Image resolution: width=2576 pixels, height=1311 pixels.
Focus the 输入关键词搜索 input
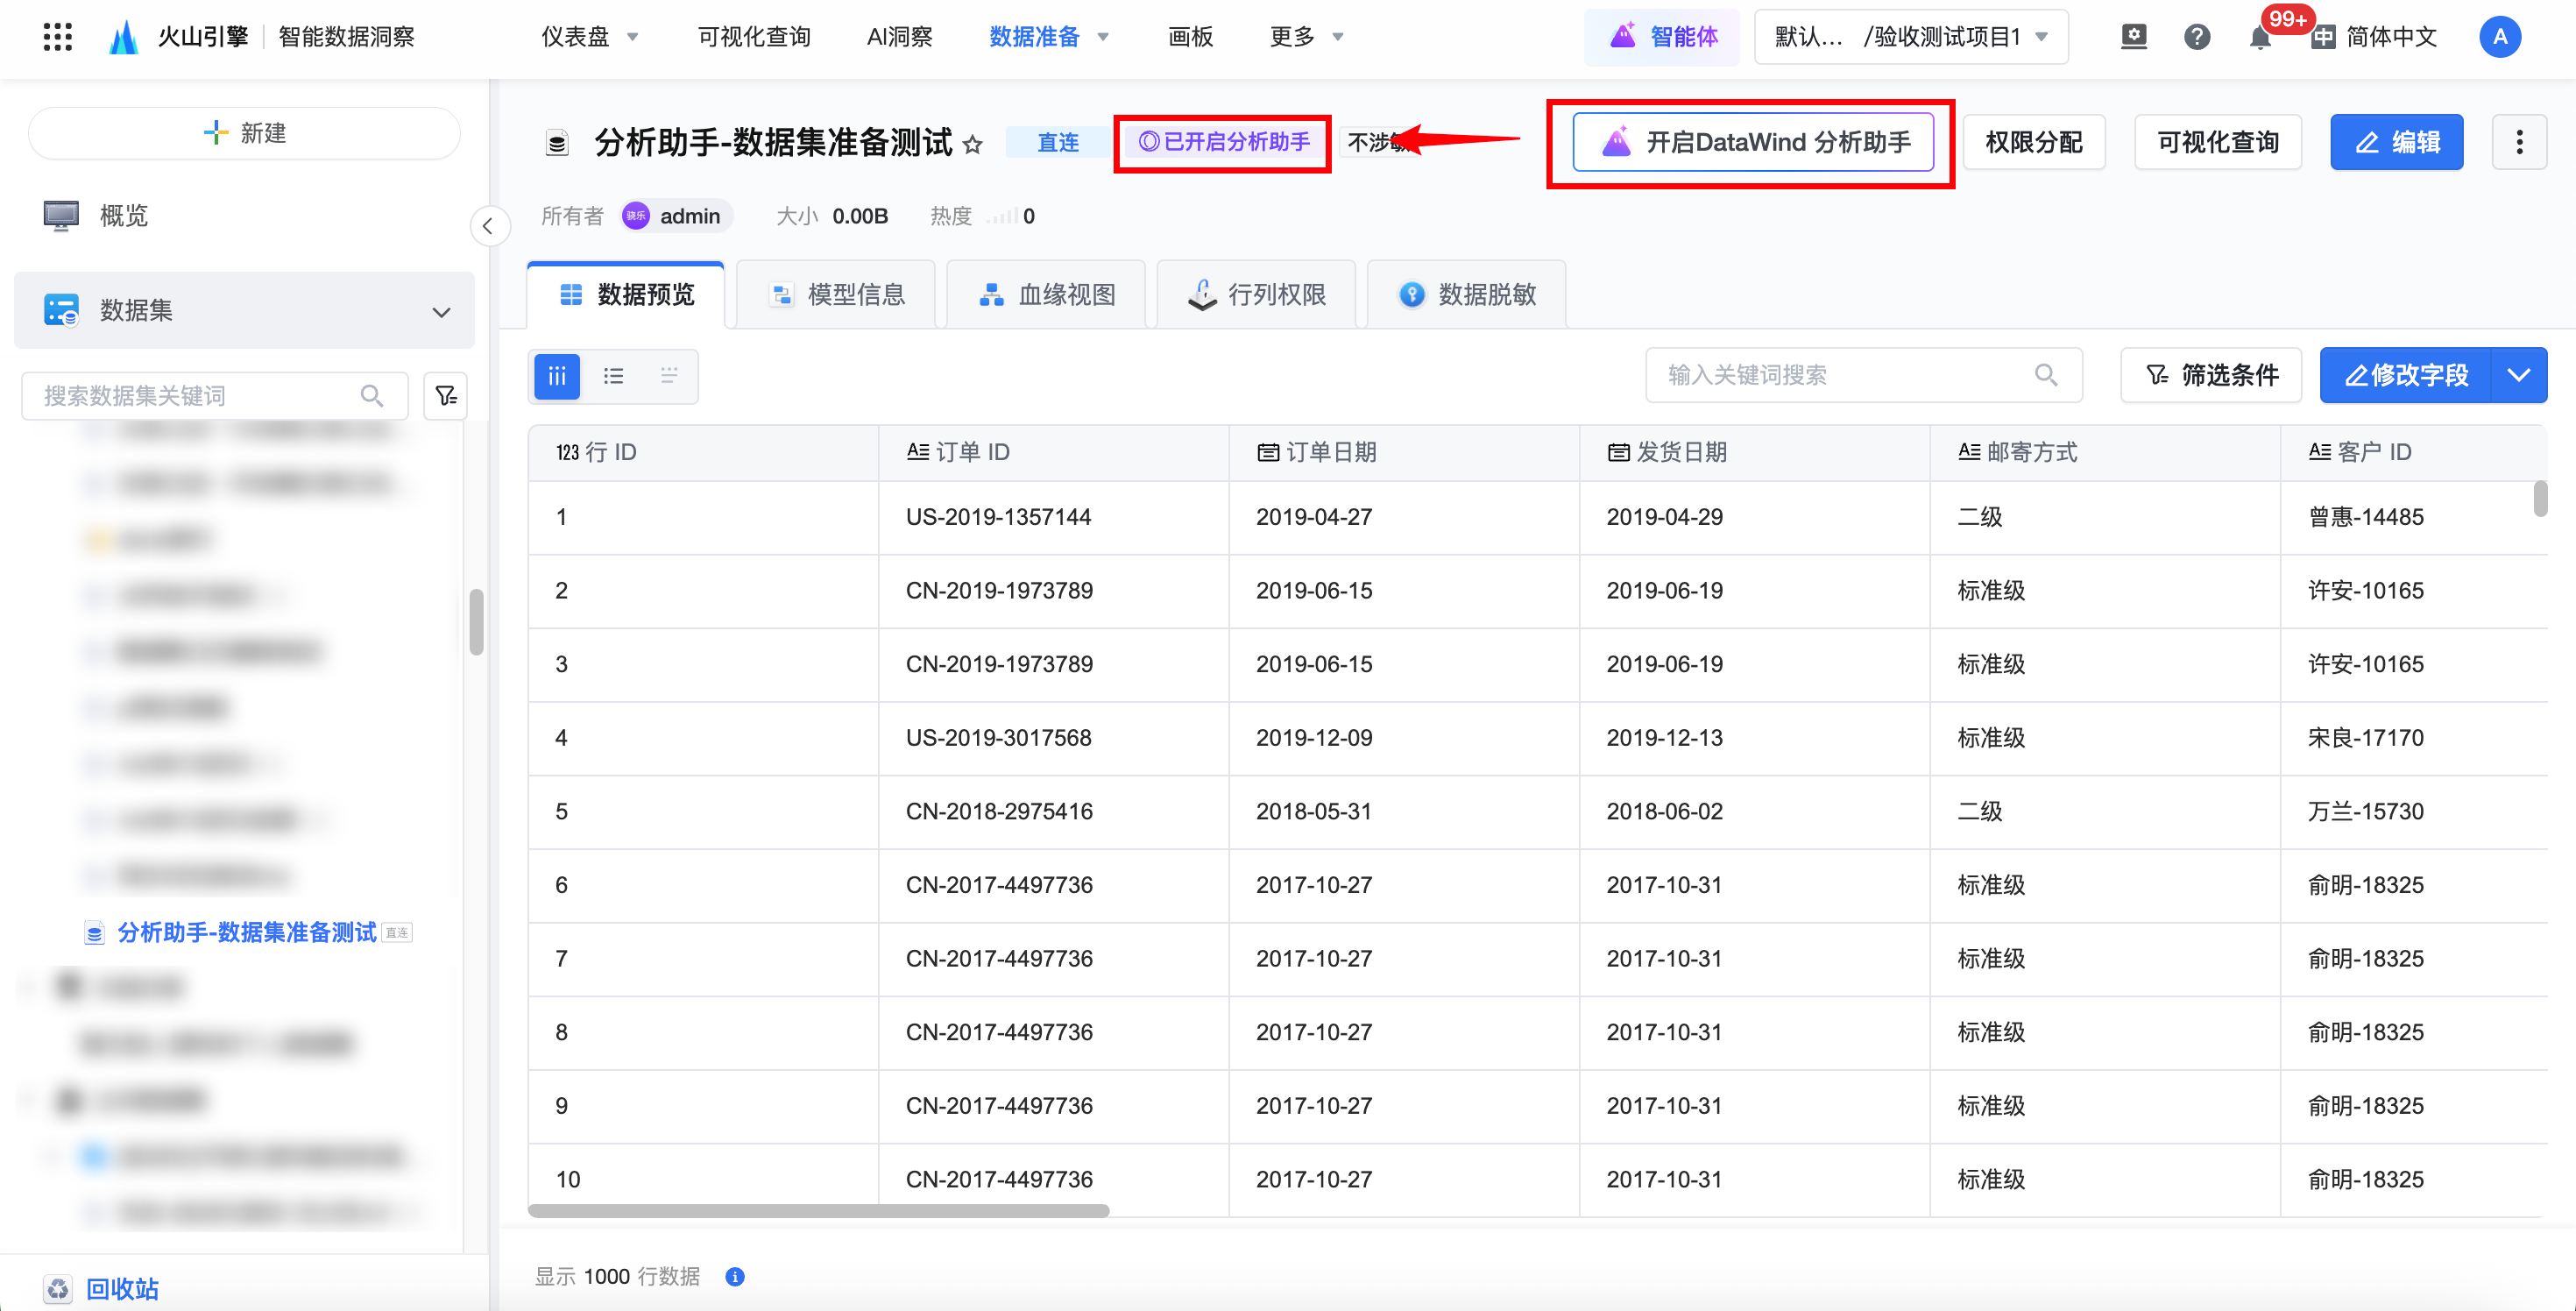1864,375
